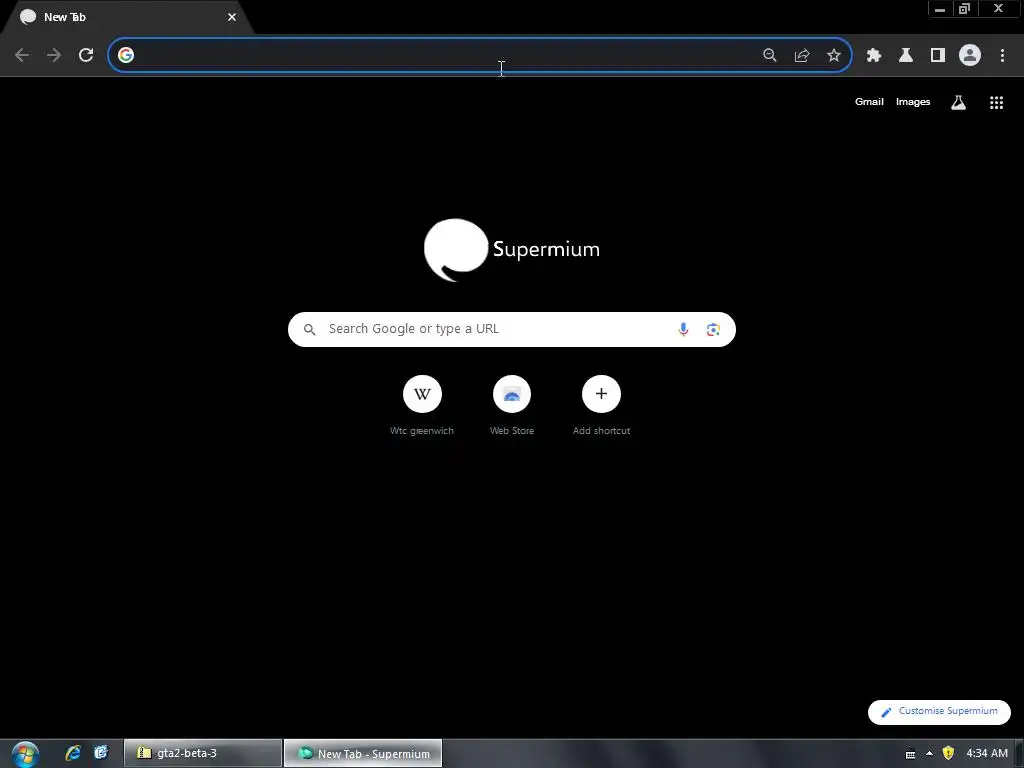Click the search magnifier in search box

310,330
